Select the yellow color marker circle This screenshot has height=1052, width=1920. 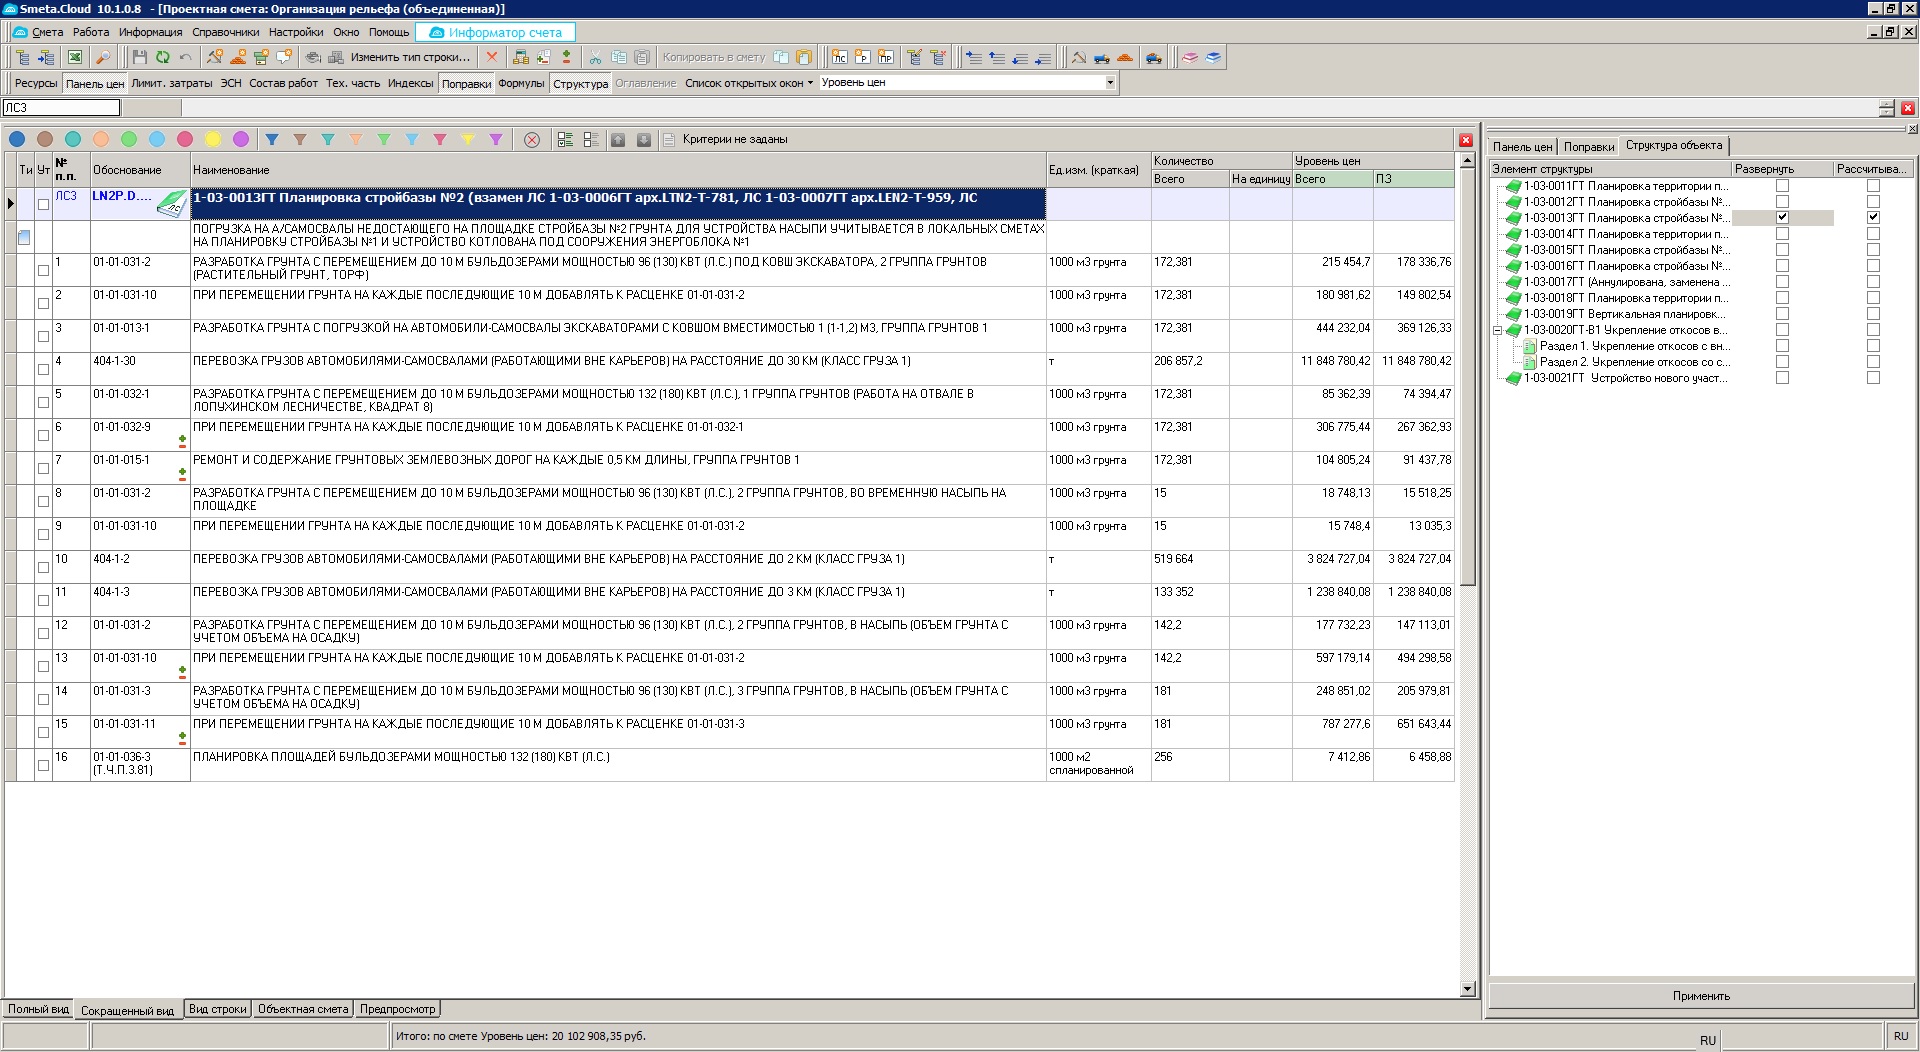click(x=213, y=140)
